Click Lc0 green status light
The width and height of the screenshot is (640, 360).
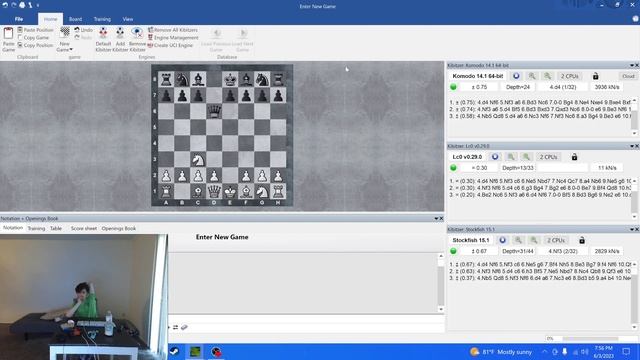click(x=453, y=168)
